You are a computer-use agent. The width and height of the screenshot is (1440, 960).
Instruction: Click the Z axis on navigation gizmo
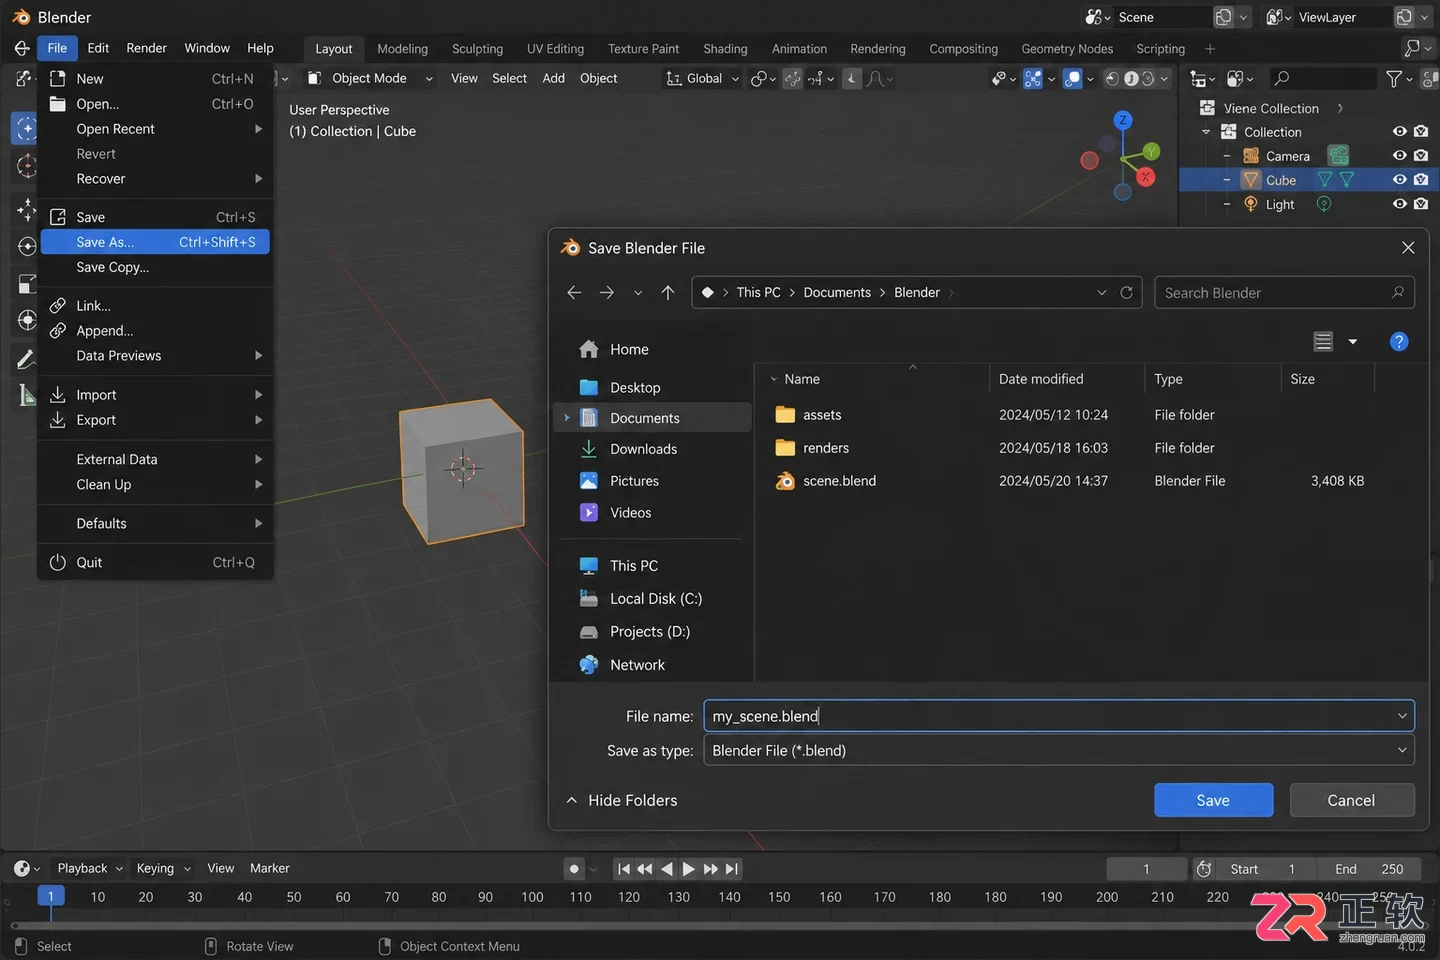pos(1123,120)
